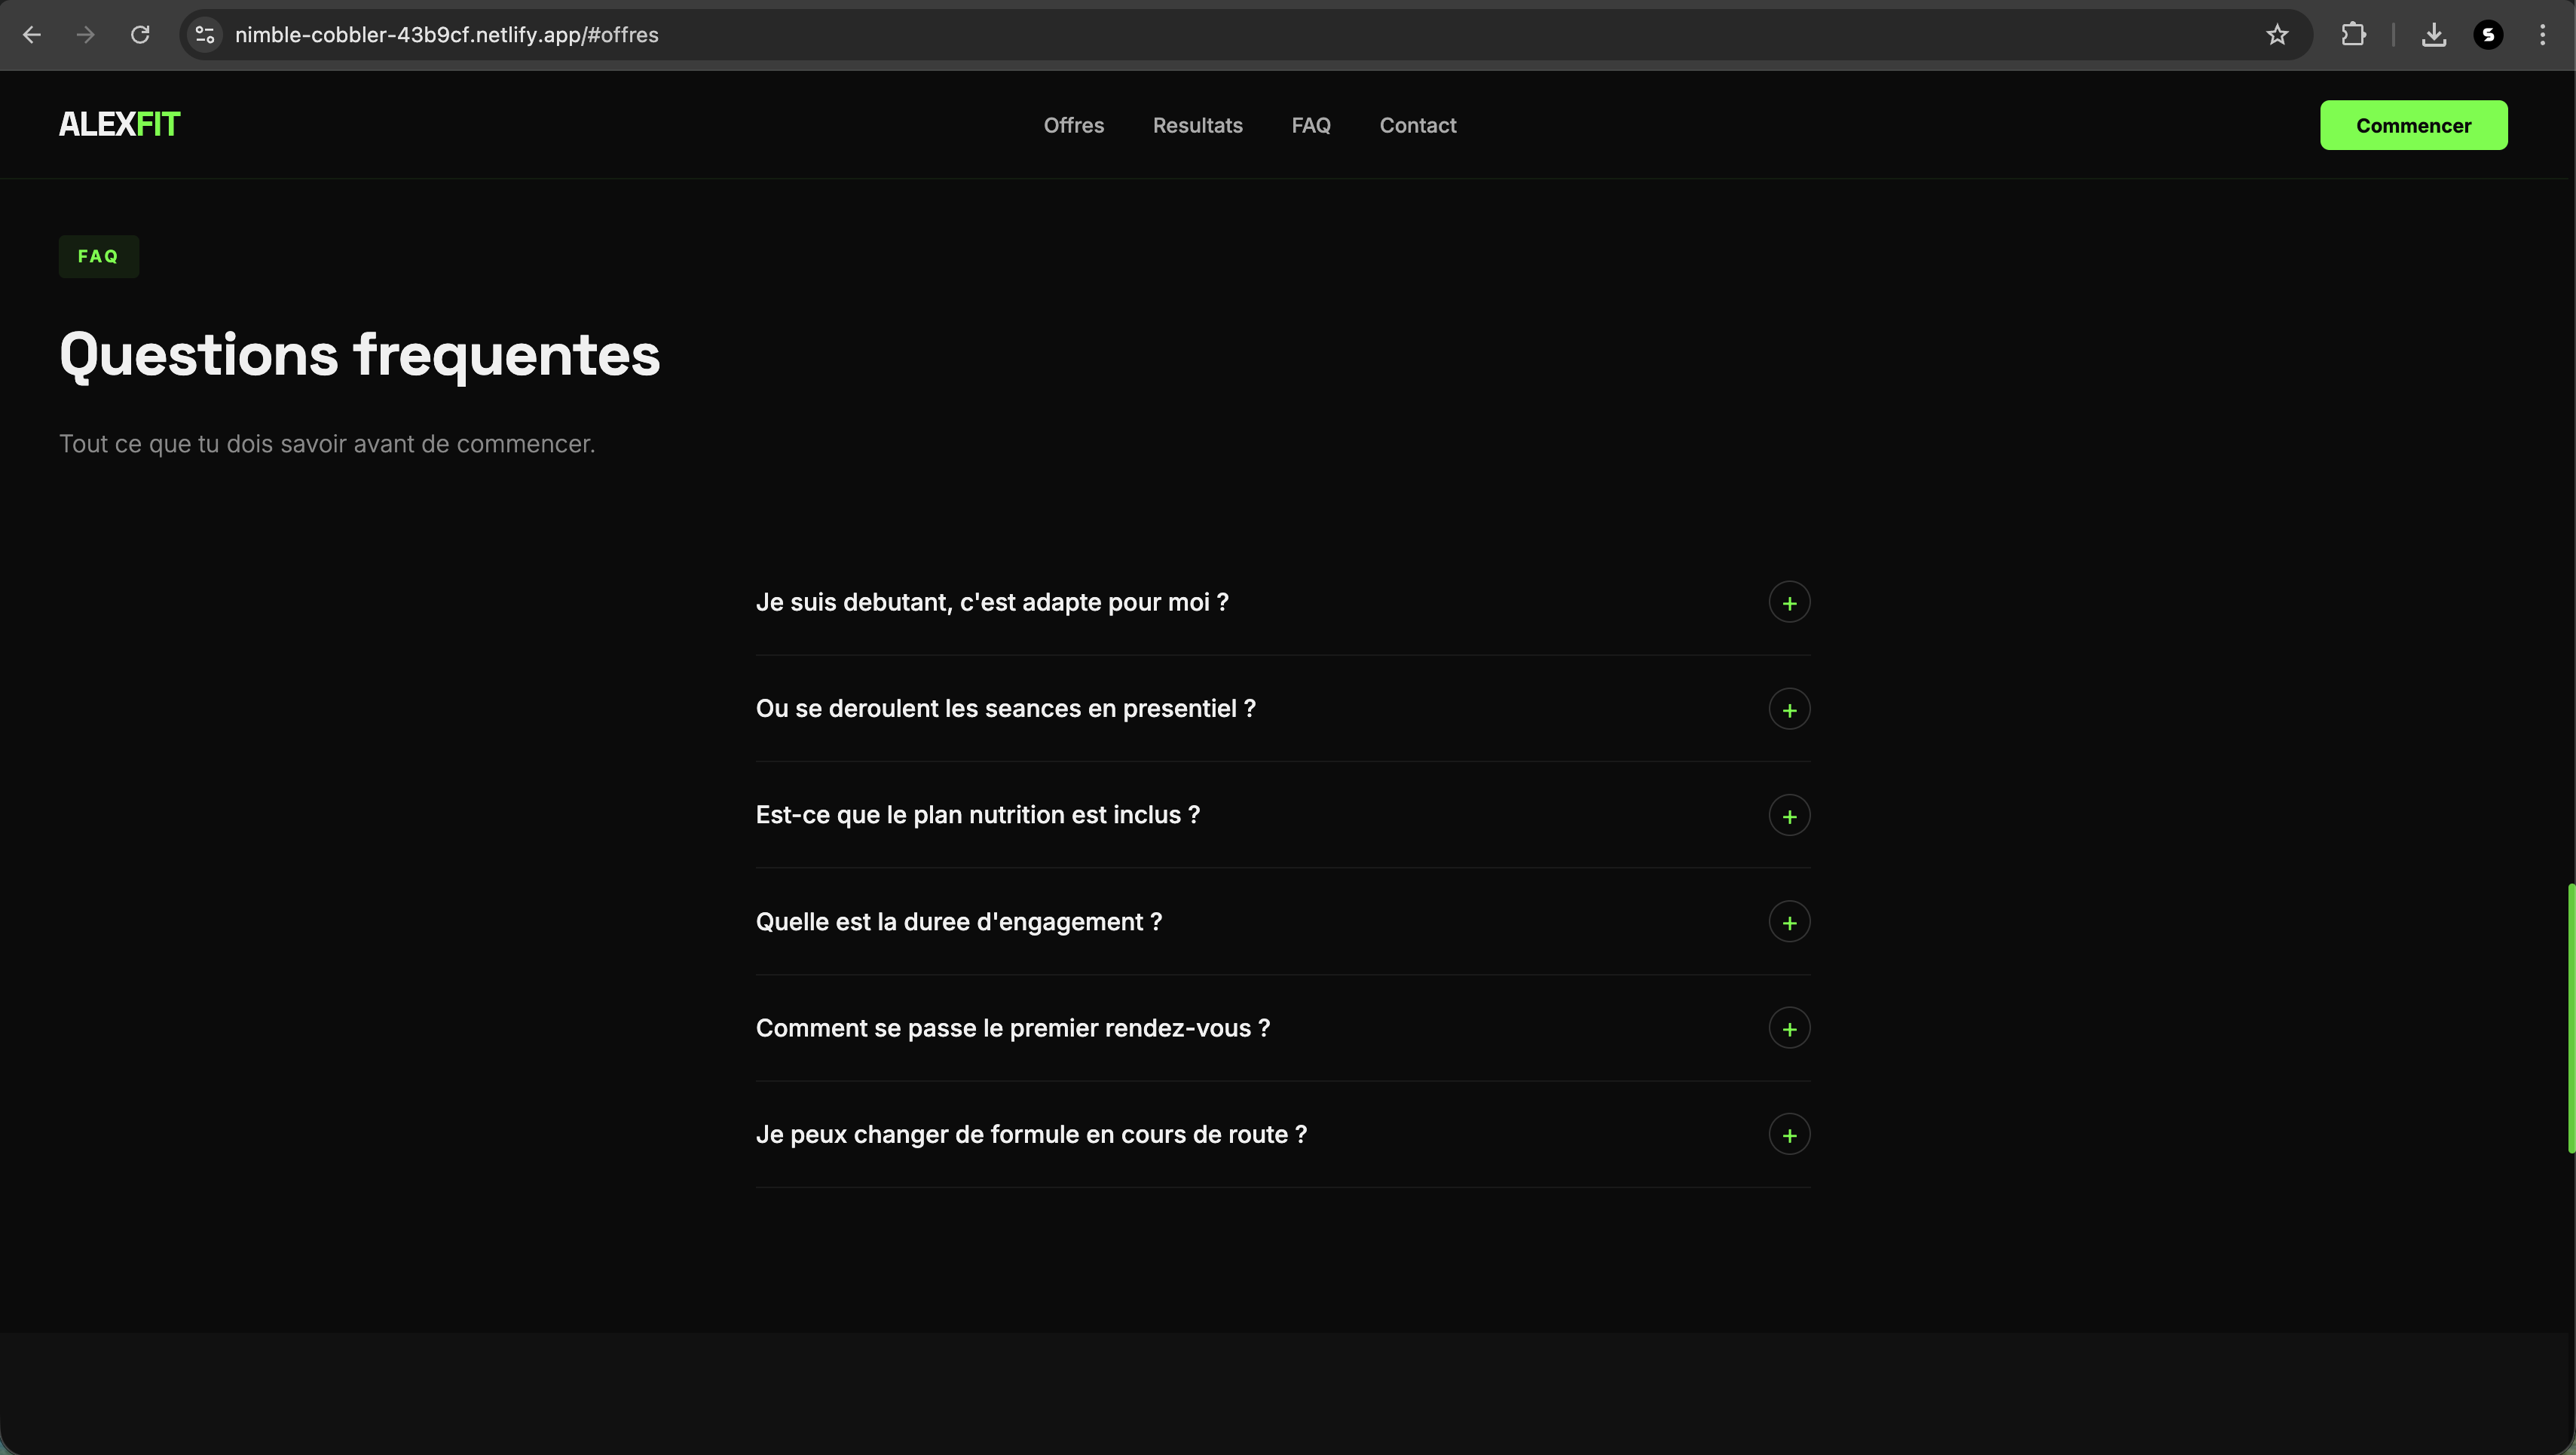Reload the page with refresh icon
The height and width of the screenshot is (1455, 2576).
click(x=140, y=35)
